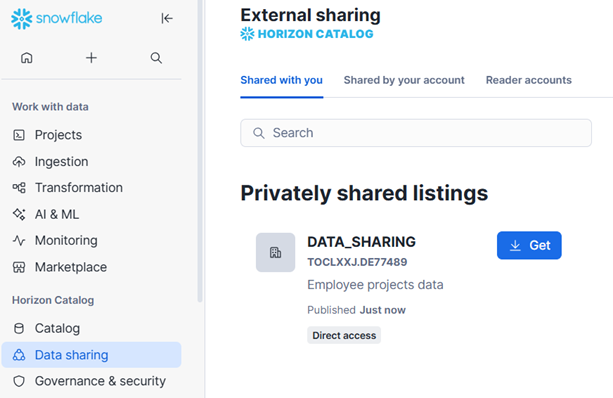Click the Monitoring pulse icon
Viewport: 613px width, 398px height.
pyautogui.click(x=19, y=240)
